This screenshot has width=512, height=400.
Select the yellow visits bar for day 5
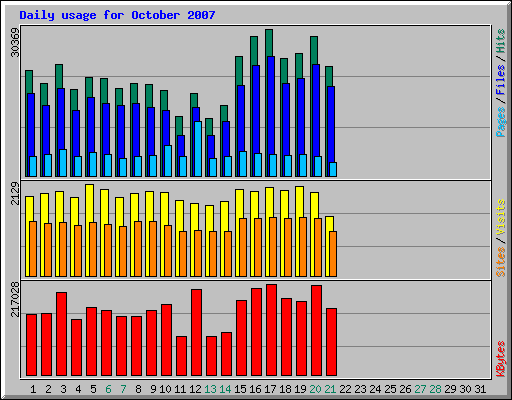tap(89, 203)
